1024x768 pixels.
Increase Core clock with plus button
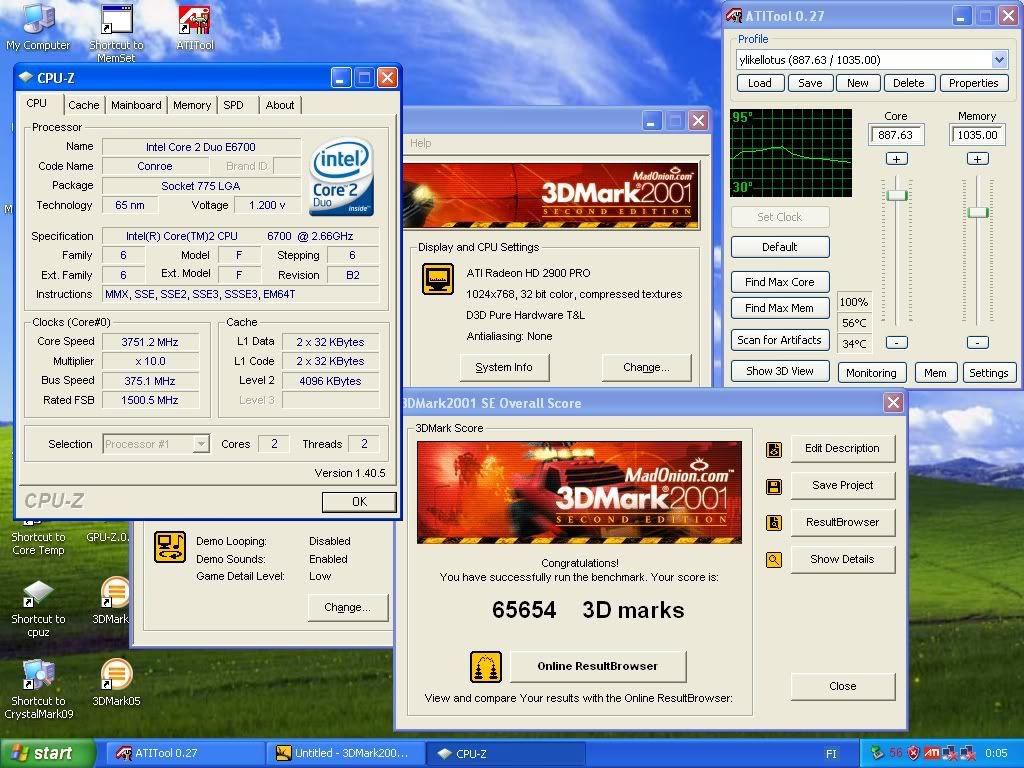click(897, 159)
